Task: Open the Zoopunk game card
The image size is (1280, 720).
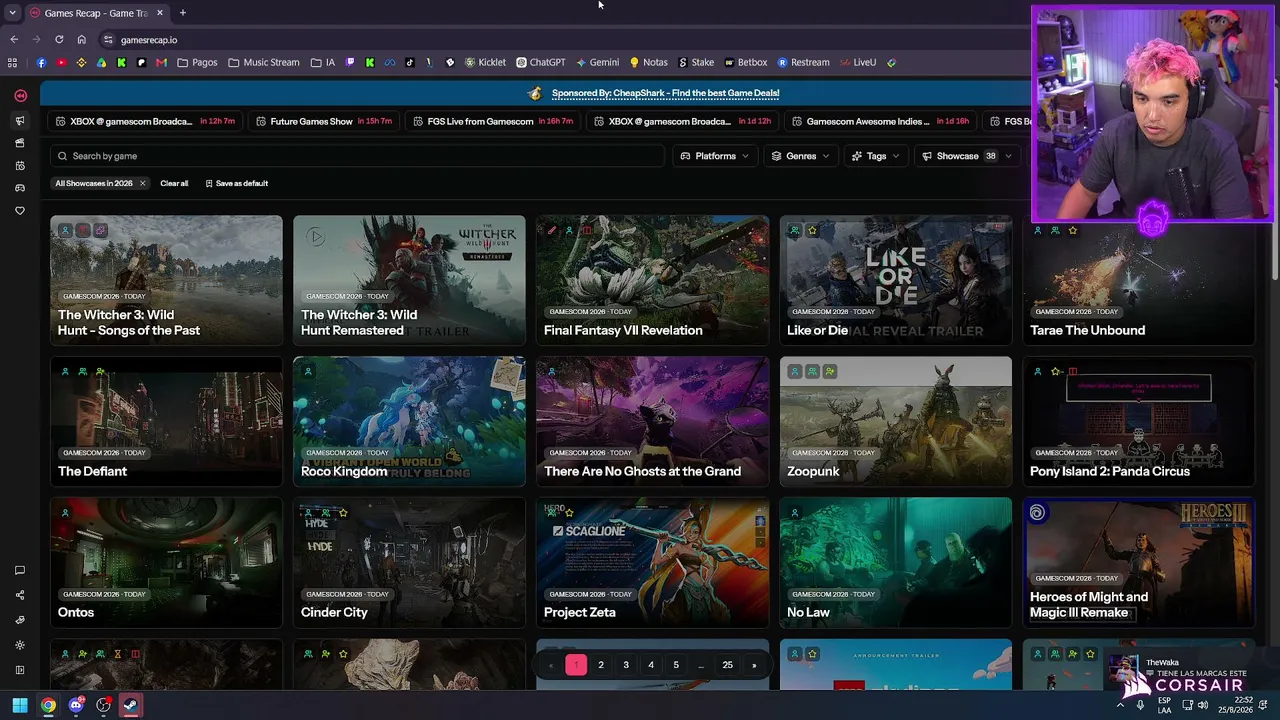Action: (896, 421)
